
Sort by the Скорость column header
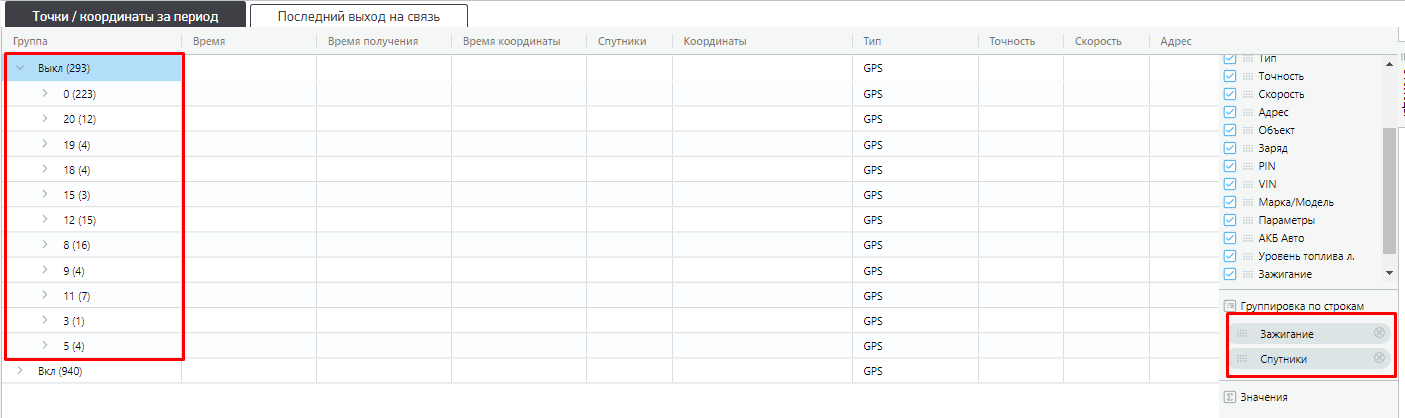pos(1098,42)
